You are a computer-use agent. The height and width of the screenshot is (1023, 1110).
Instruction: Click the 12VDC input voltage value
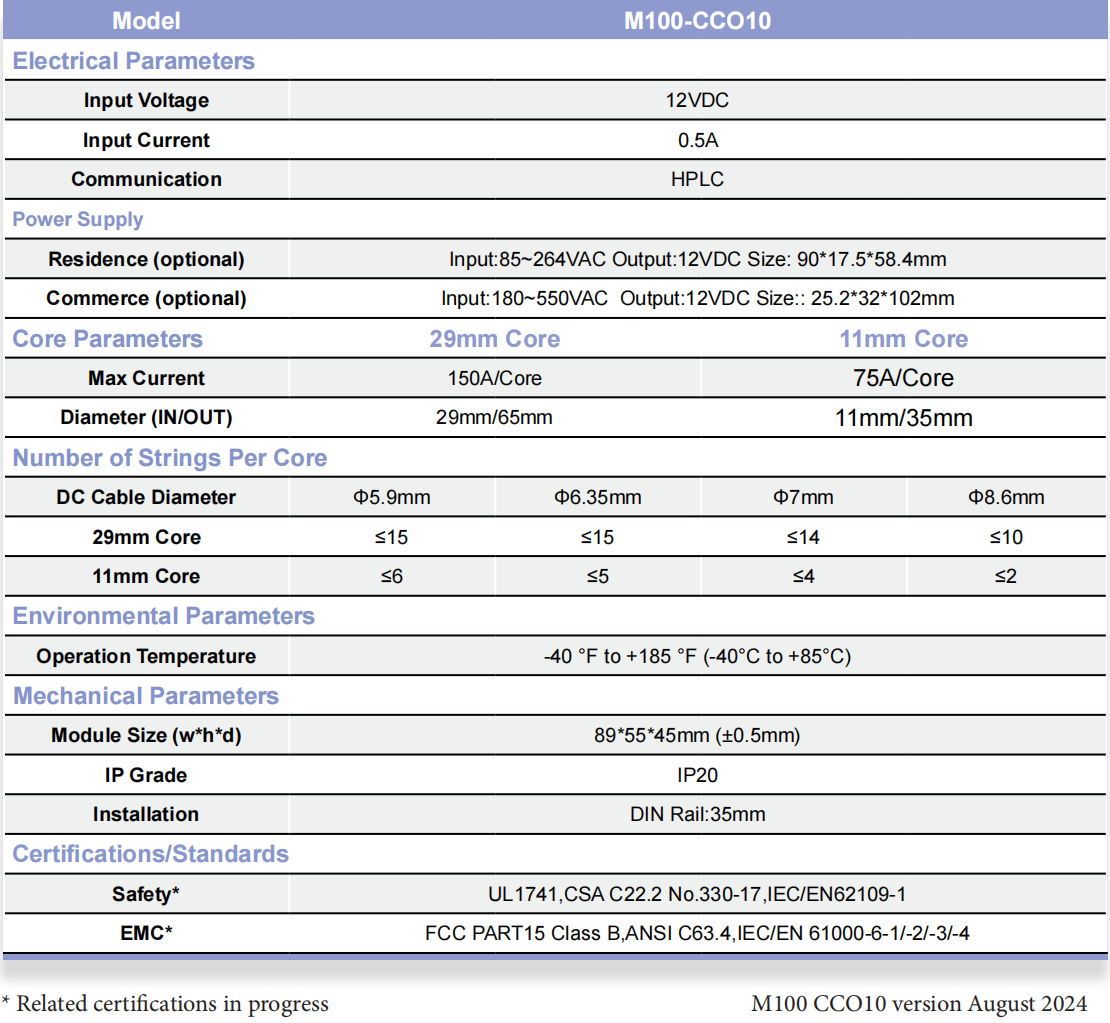point(697,100)
